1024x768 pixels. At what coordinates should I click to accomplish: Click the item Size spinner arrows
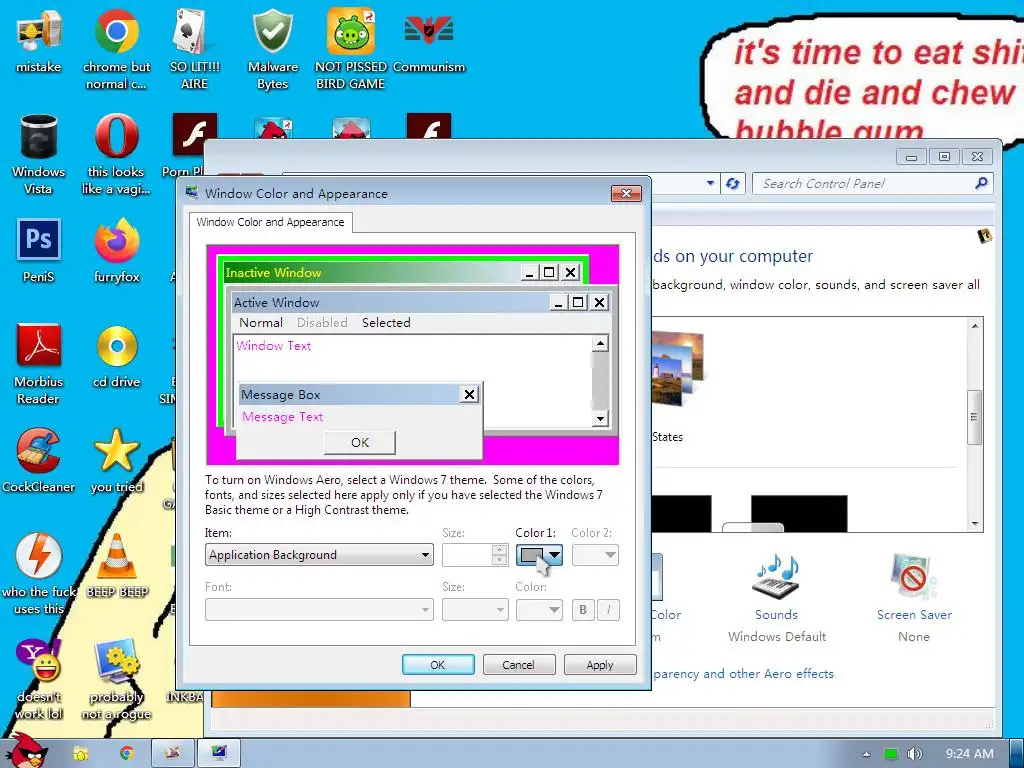coord(500,554)
